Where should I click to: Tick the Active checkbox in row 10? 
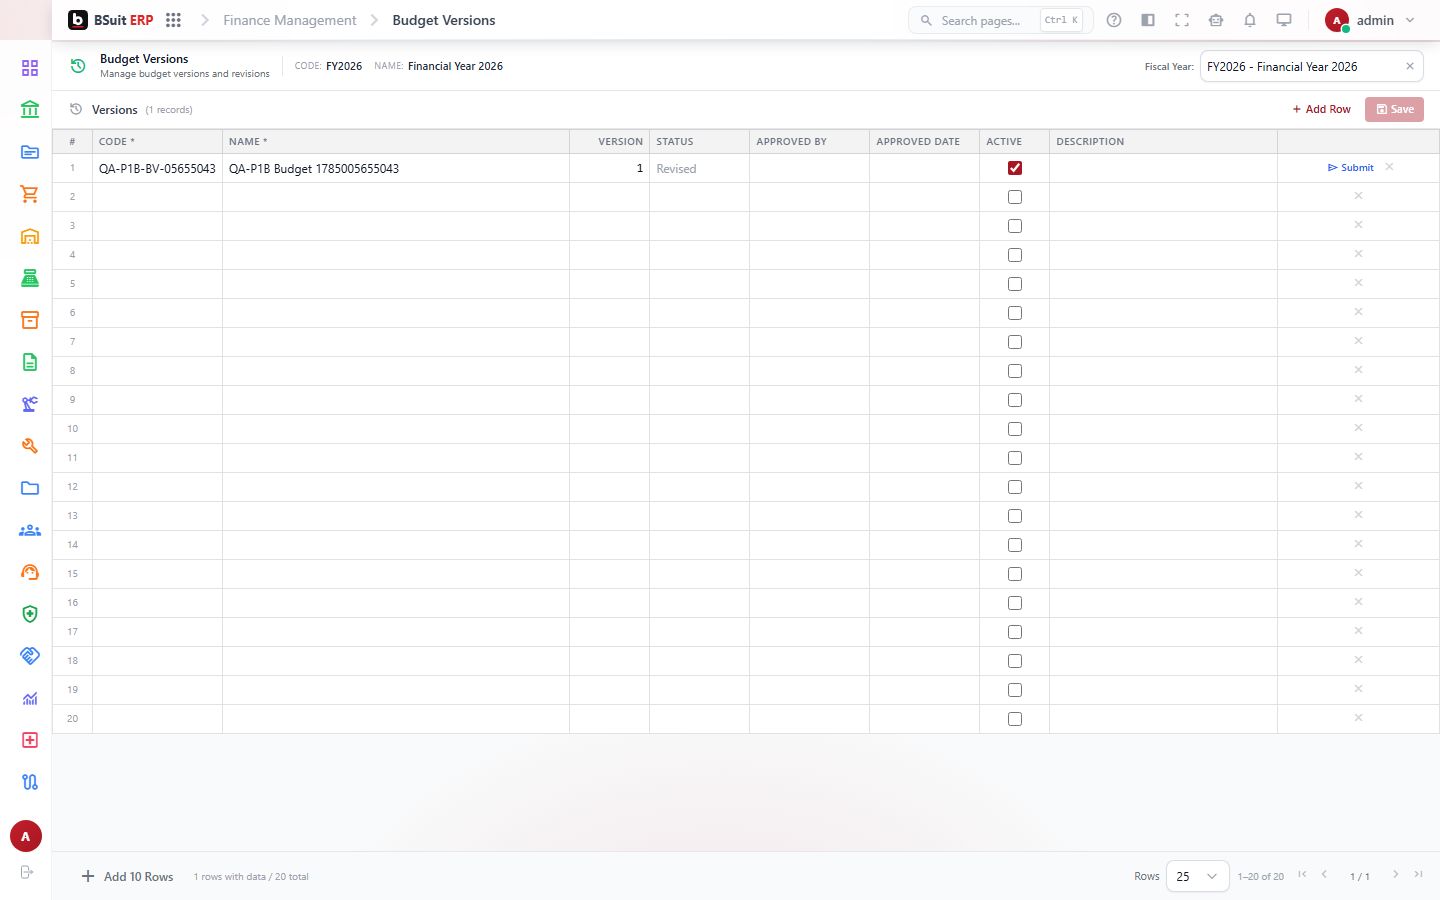tap(1015, 429)
